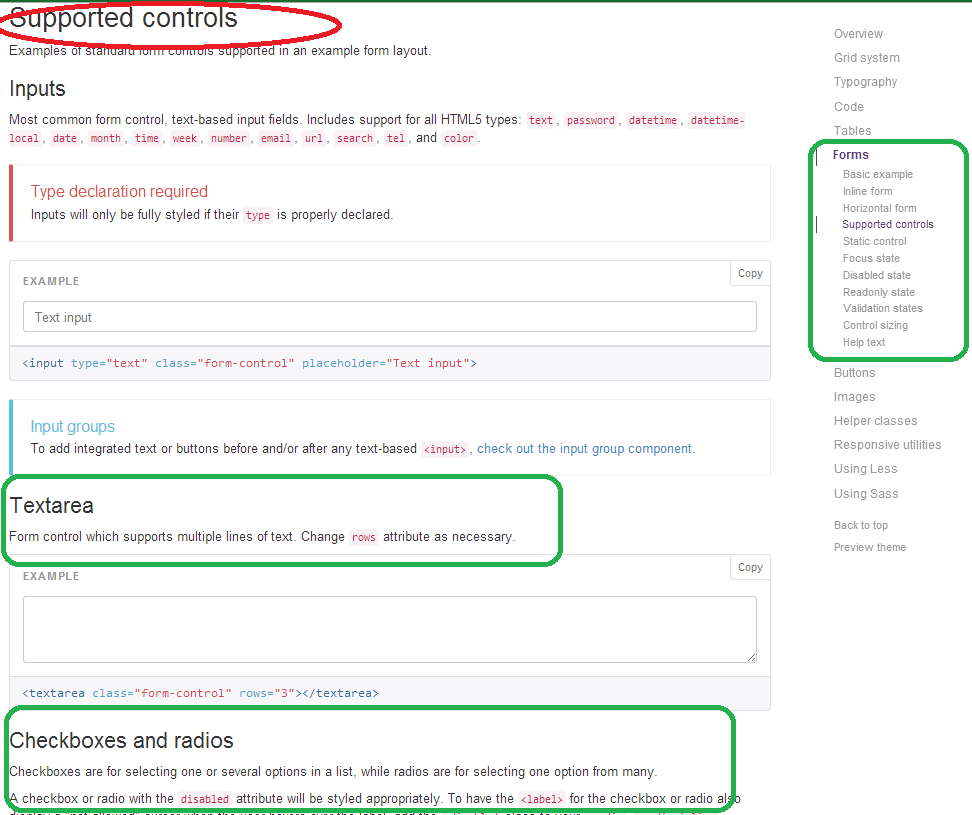Jump to the Basic example subsection
This screenshot has width=972, height=815.
click(x=877, y=173)
